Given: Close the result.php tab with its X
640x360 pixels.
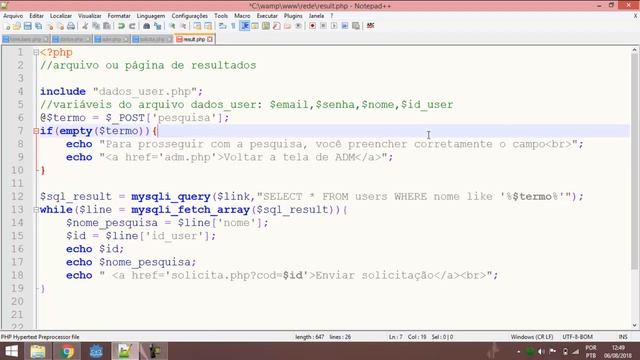Looking at the screenshot, I should (x=210, y=39).
